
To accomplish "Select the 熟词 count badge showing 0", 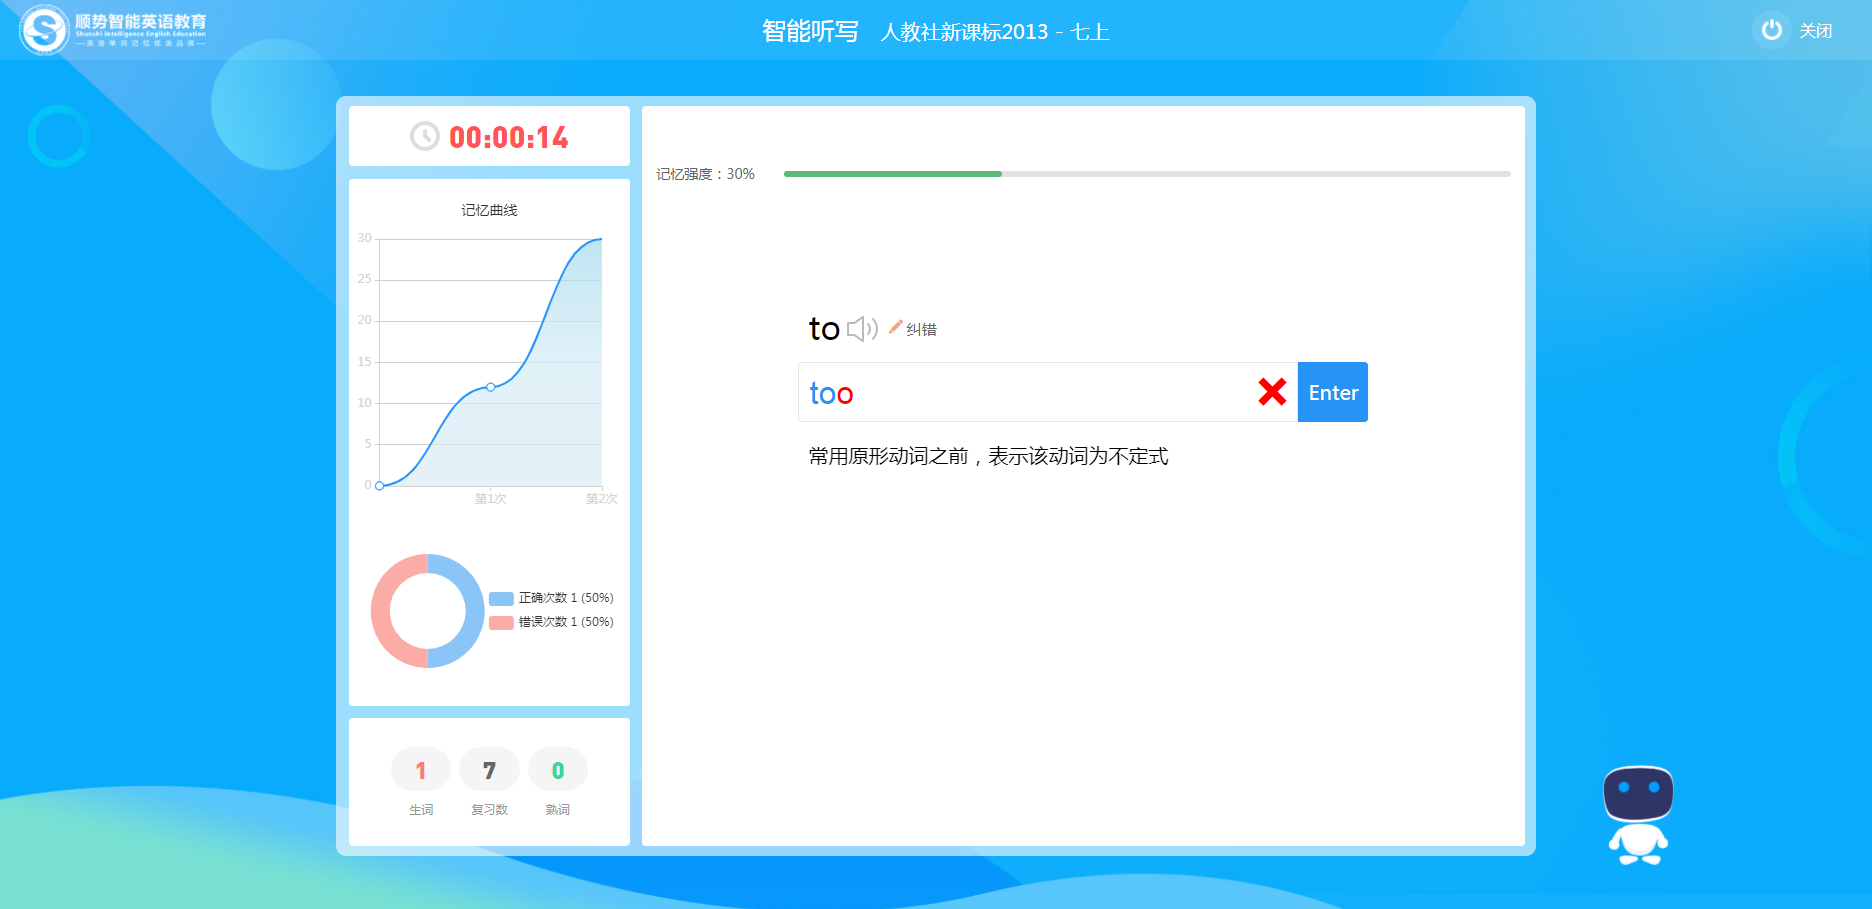I will 558,770.
